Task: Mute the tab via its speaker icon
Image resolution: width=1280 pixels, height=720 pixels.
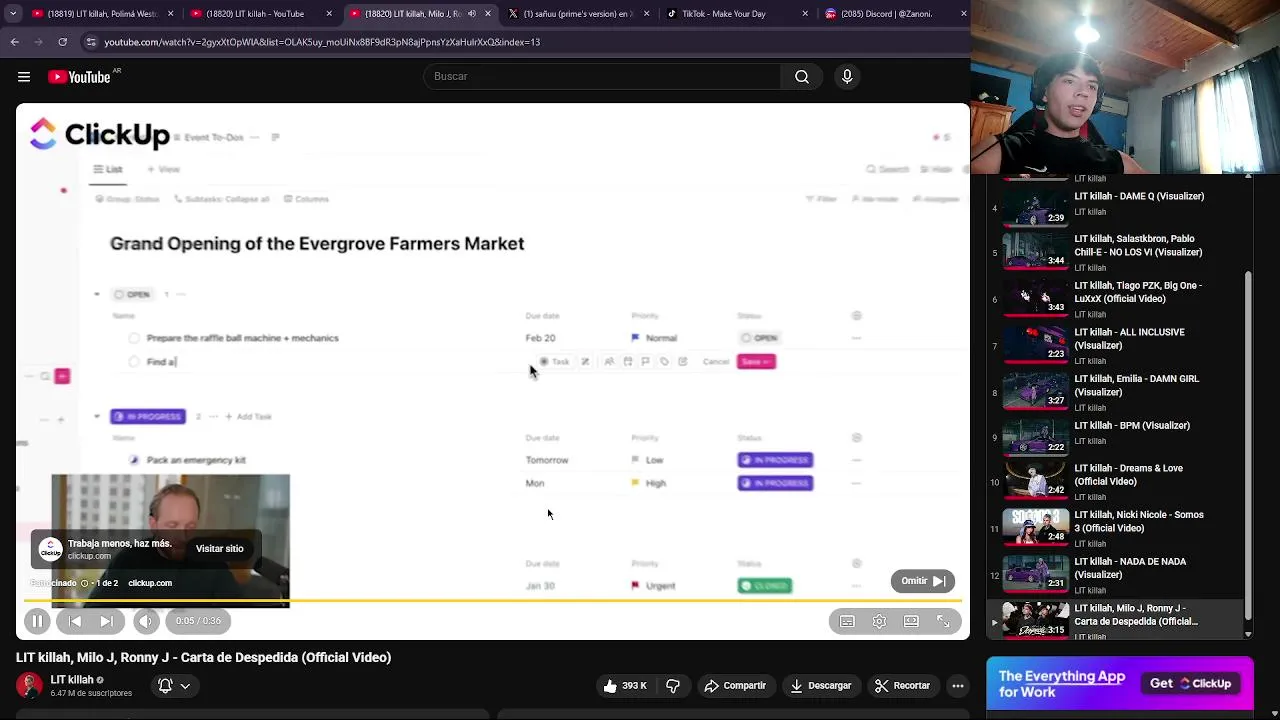Action: 472,14
